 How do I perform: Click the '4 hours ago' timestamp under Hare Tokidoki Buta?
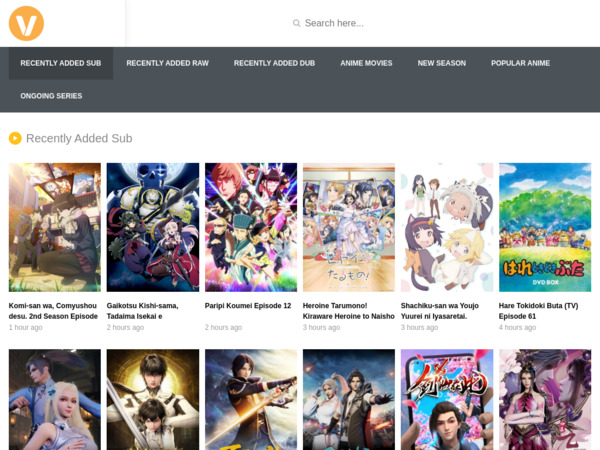coord(517,328)
